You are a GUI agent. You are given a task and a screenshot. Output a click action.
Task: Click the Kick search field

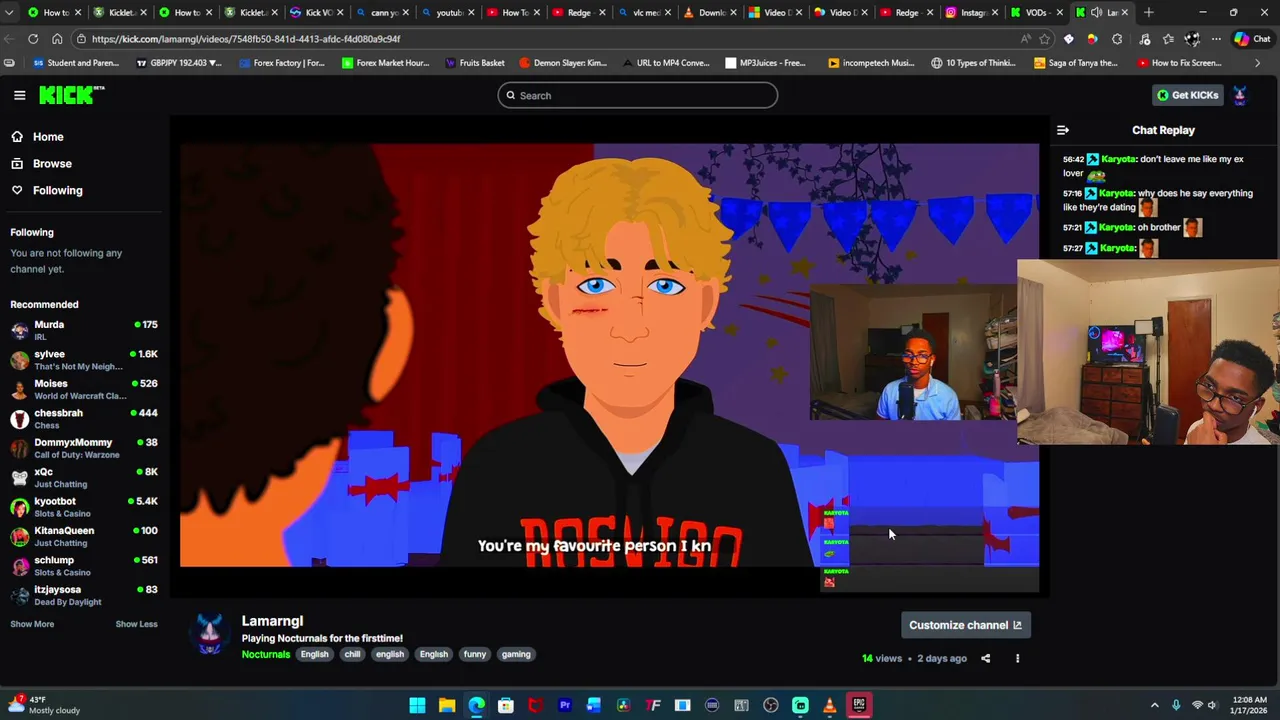pos(637,95)
